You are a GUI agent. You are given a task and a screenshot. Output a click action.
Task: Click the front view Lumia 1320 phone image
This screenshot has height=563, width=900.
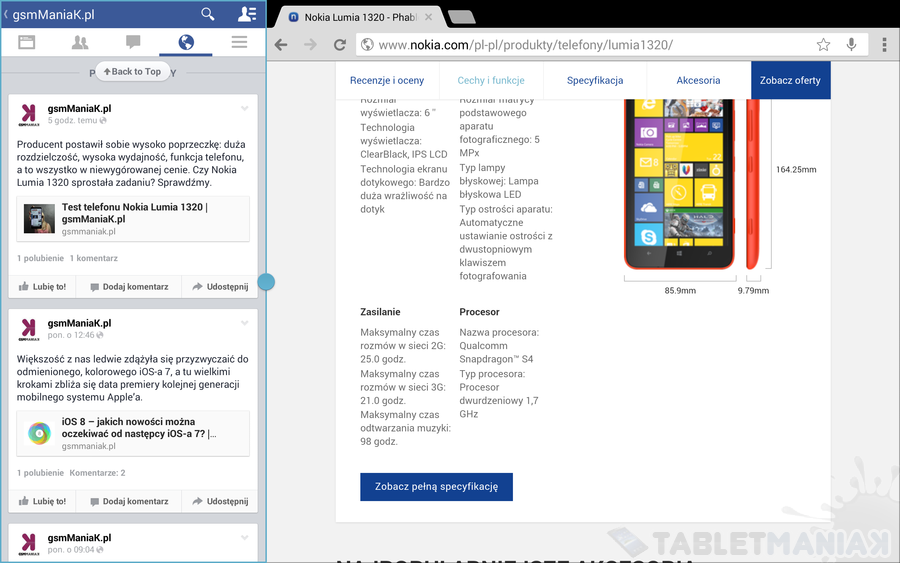680,184
